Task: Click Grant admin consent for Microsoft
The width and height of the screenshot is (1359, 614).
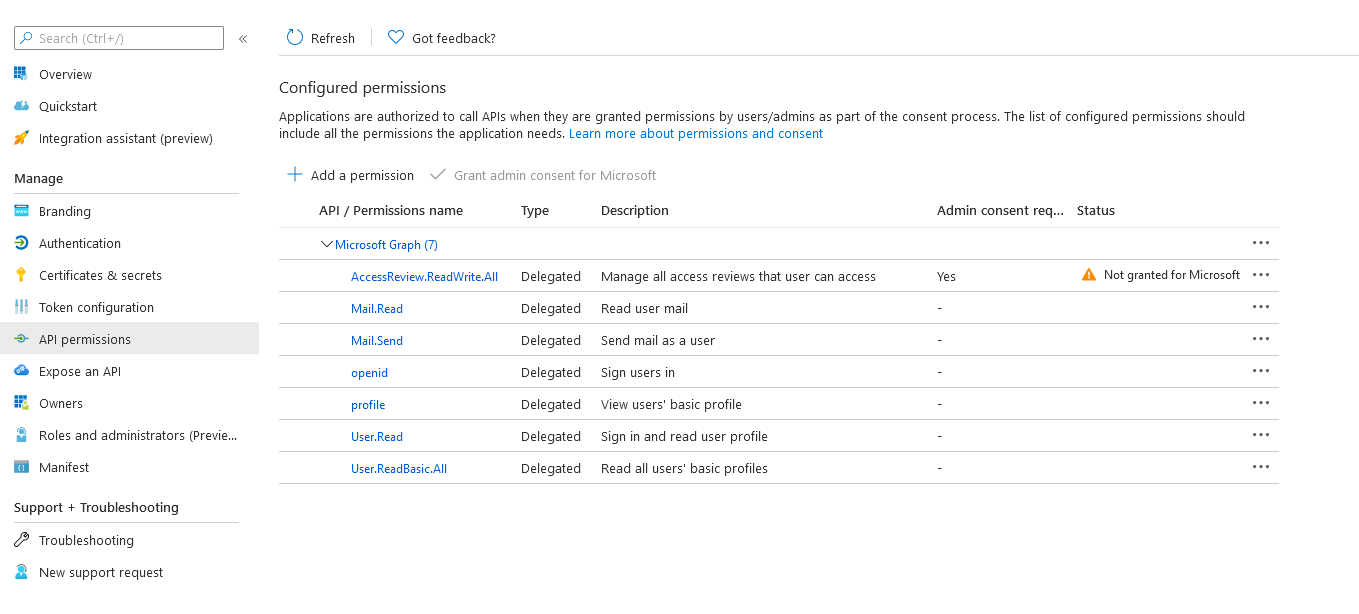Action: pos(555,175)
